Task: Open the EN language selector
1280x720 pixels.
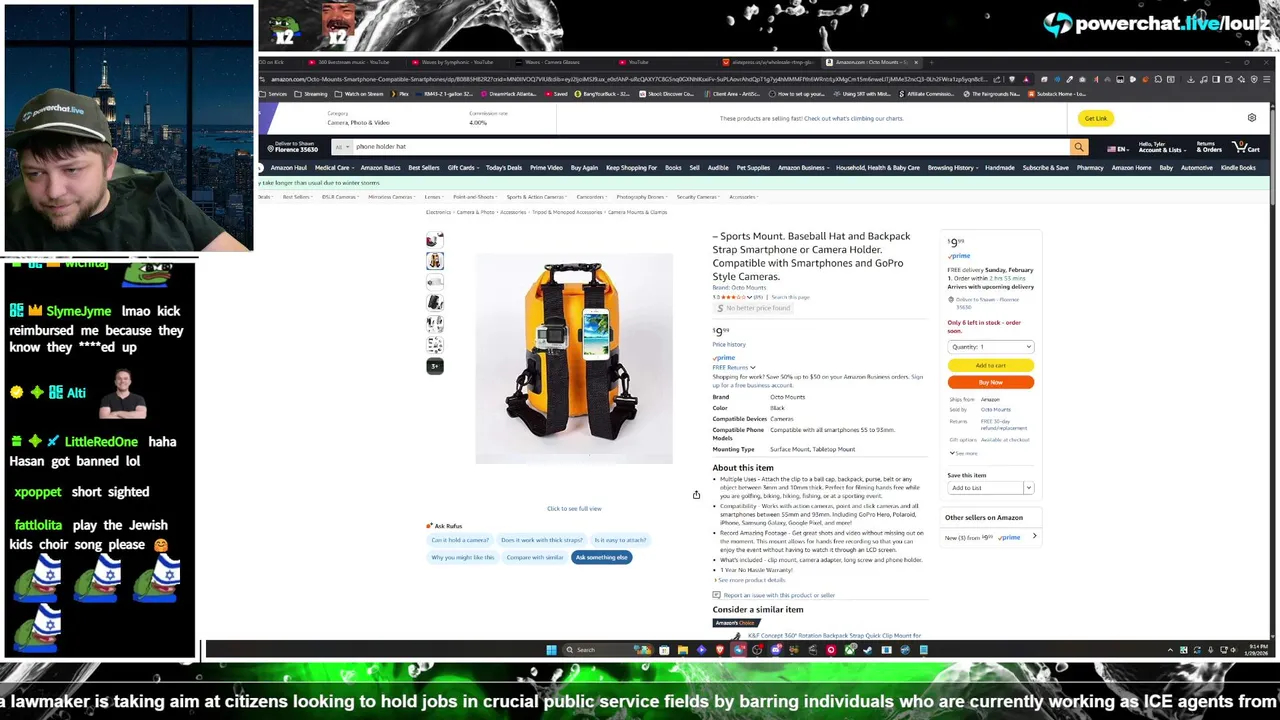Action: coord(1118,149)
